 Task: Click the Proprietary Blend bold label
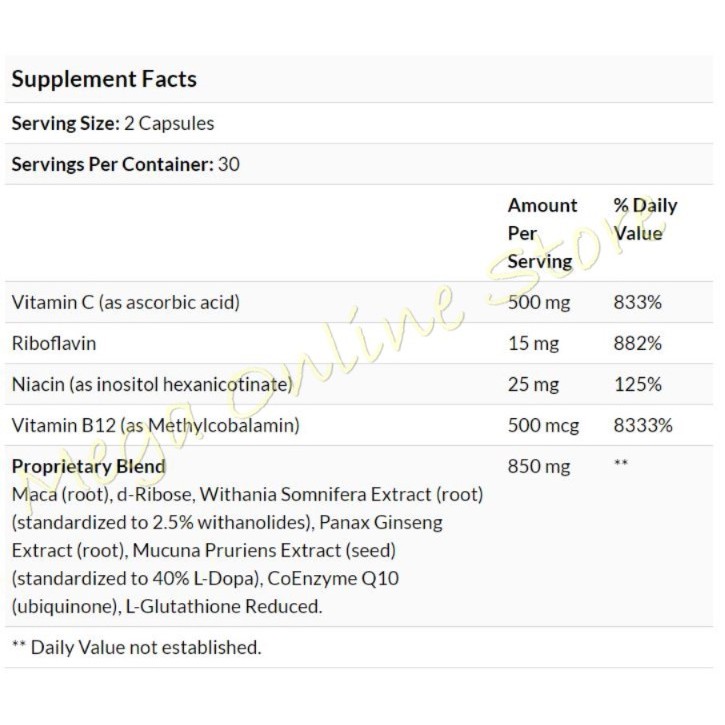(x=88, y=466)
